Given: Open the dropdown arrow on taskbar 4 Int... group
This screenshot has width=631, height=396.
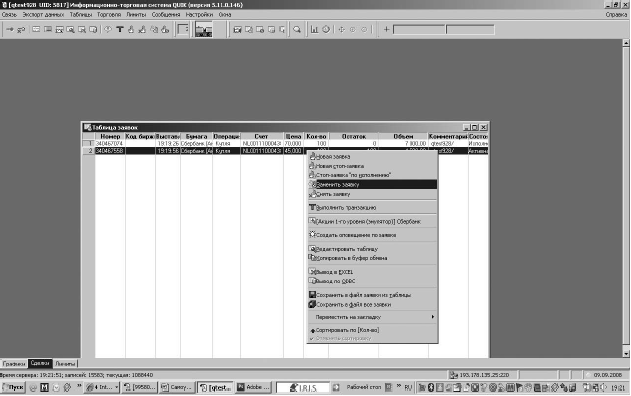Looking at the screenshot, I should pyautogui.click(x=117, y=387).
